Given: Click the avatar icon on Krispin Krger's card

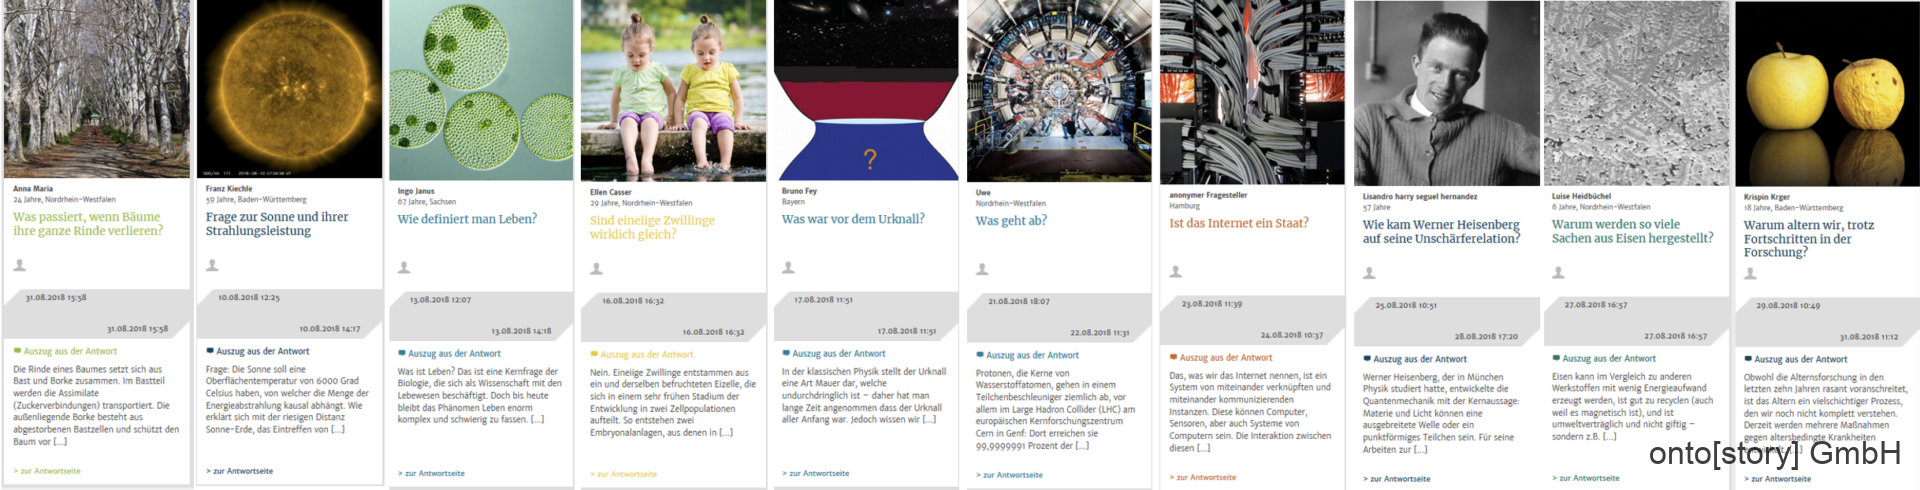Looking at the screenshot, I should click(x=1750, y=274).
